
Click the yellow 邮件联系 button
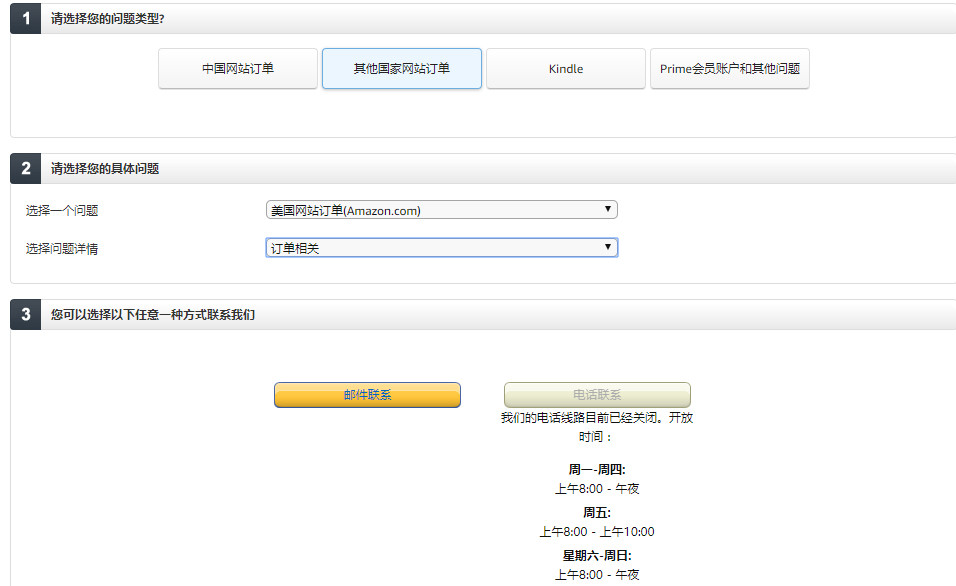click(x=367, y=395)
